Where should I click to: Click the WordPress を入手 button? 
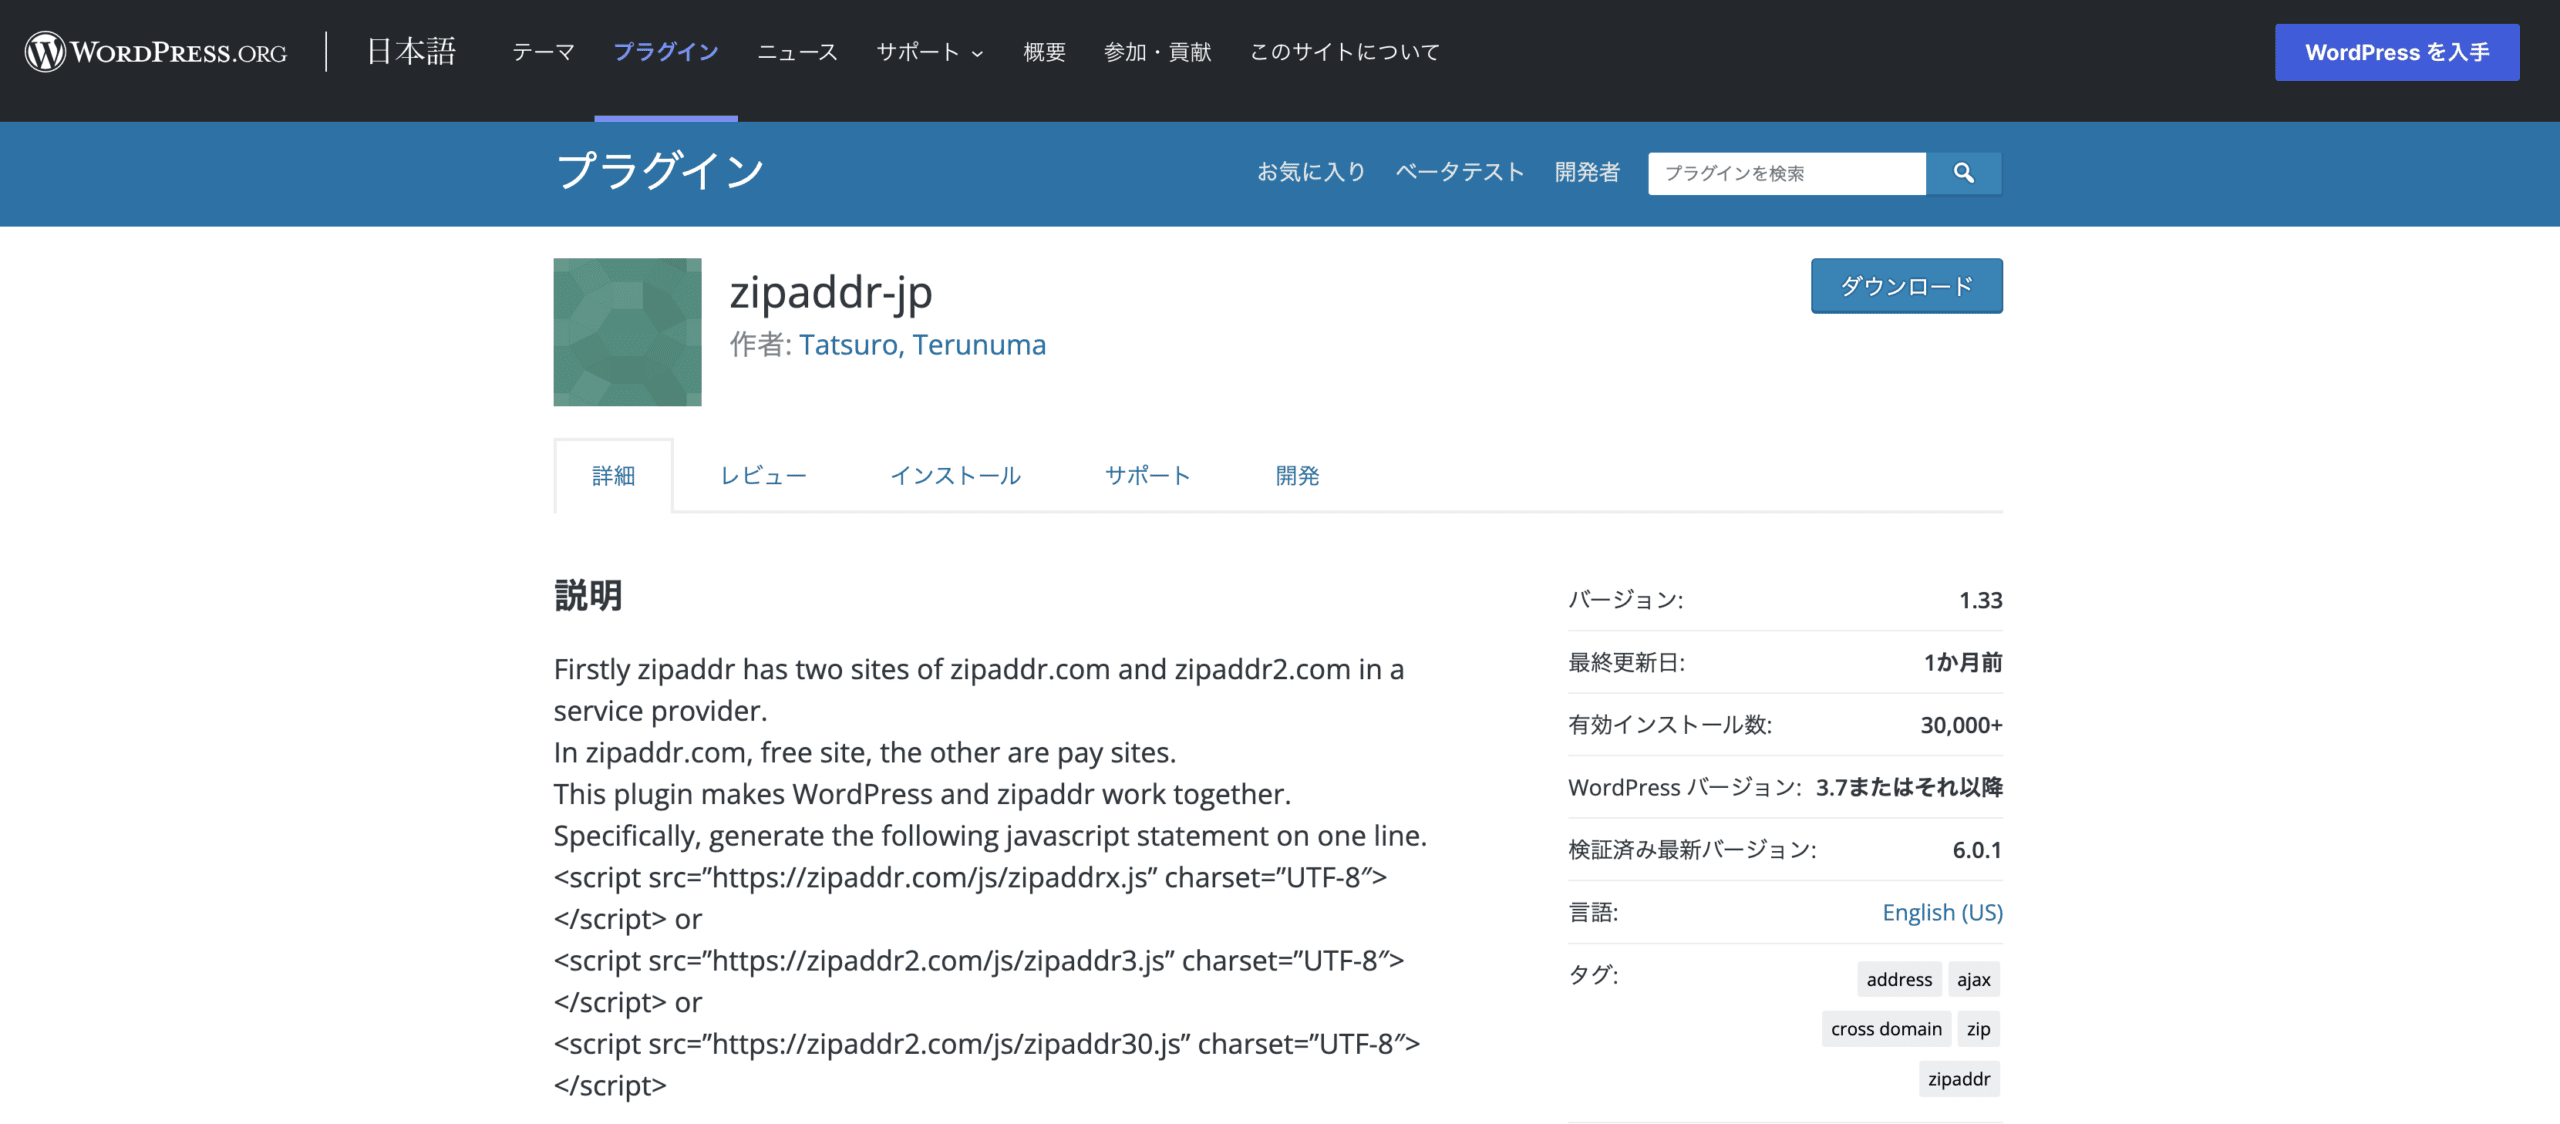pyautogui.click(x=2397, y=52)
